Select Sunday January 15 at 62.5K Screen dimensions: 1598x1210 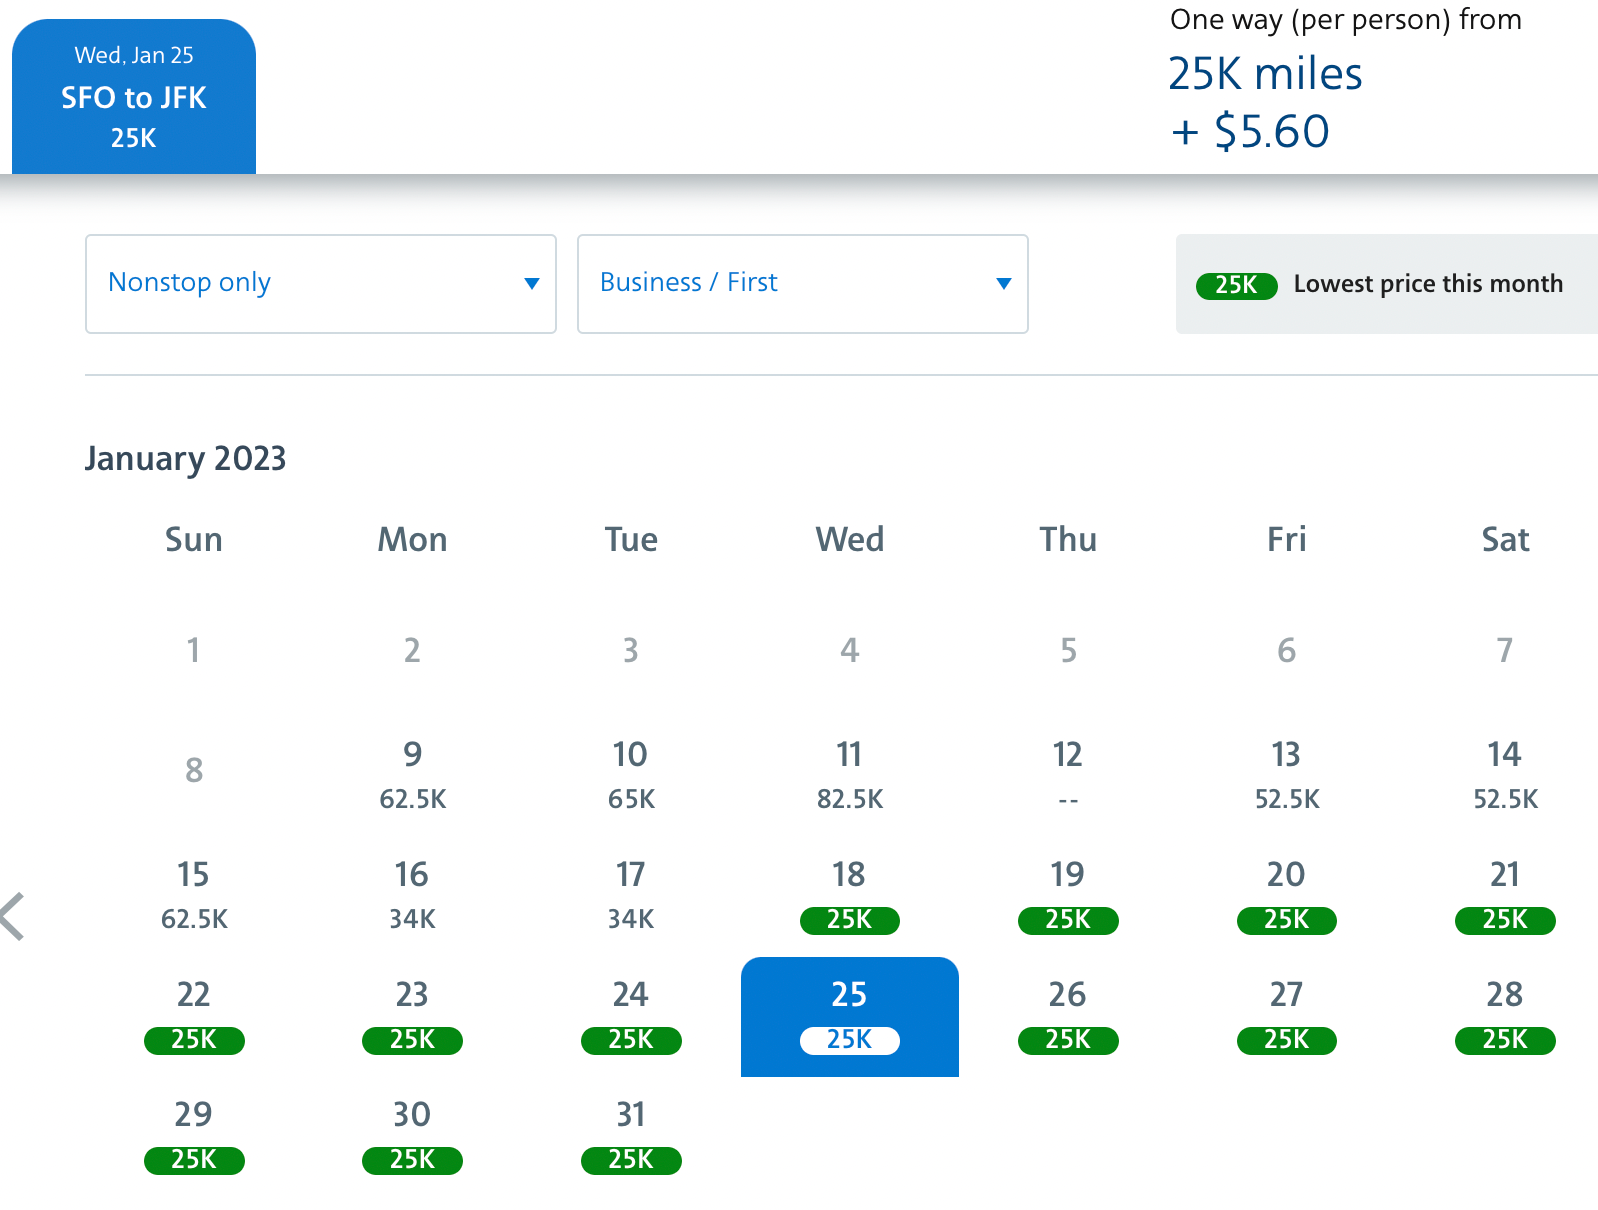(x=194, y=896)
